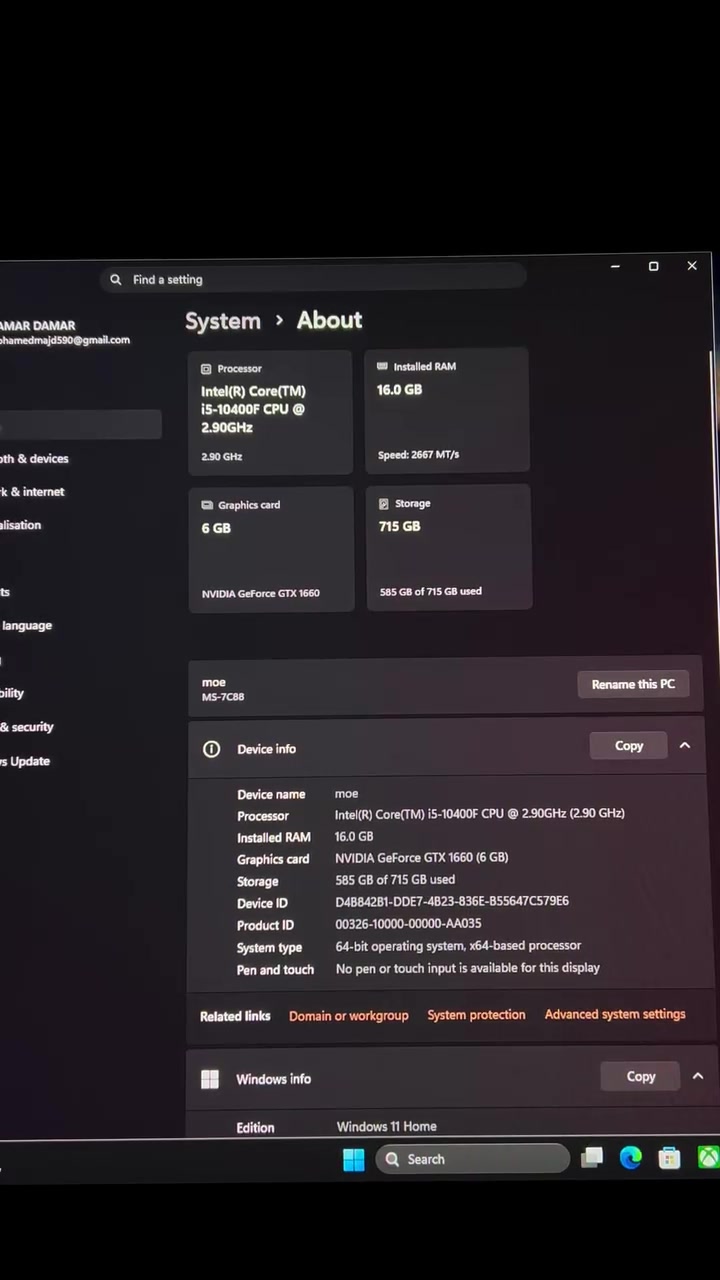
Task: Click the Processor chip icon on its card
Action: coord(206,369)
